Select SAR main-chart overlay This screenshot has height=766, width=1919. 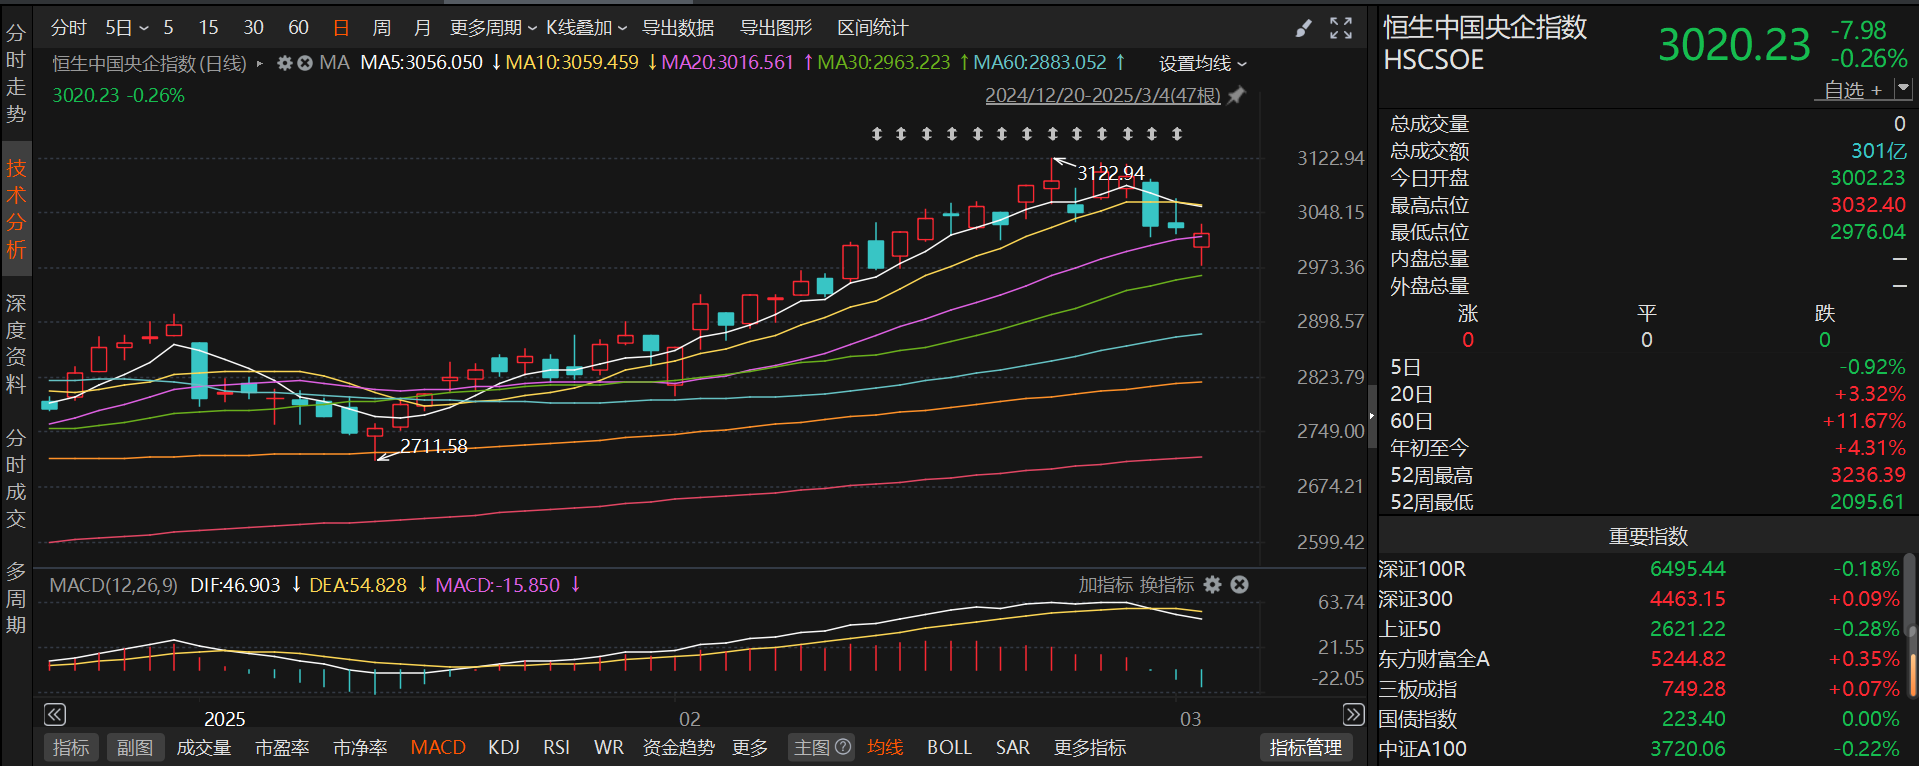click(x=1013, y=747)
